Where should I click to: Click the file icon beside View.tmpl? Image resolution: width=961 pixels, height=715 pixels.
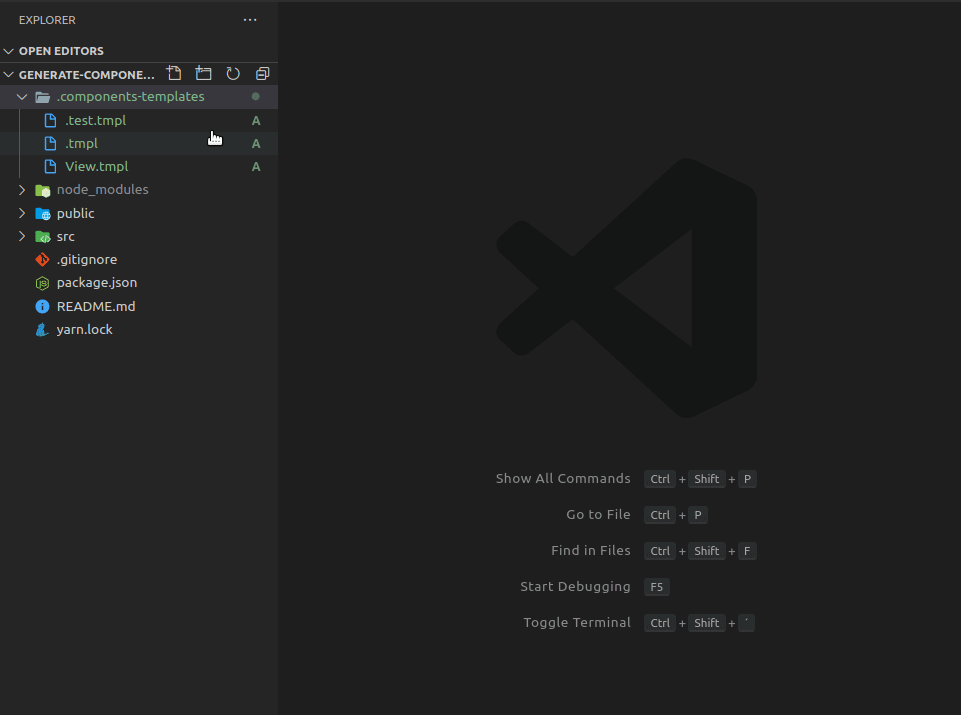coord(51,167)
